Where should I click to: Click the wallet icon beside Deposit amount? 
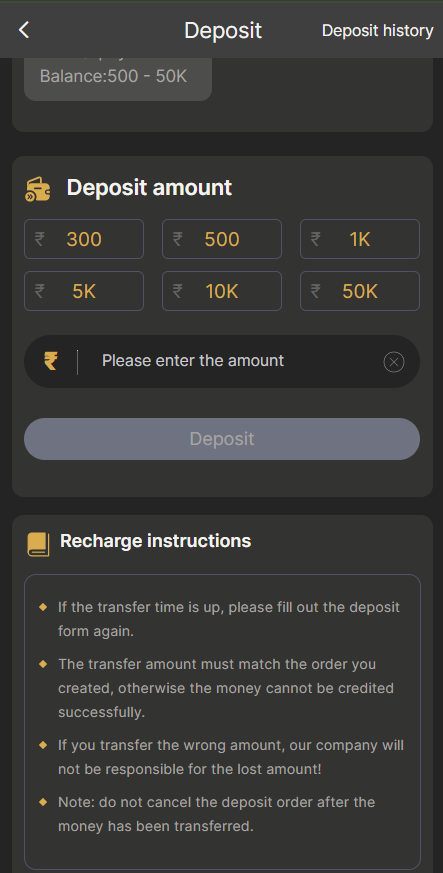[x=38, y=189]
